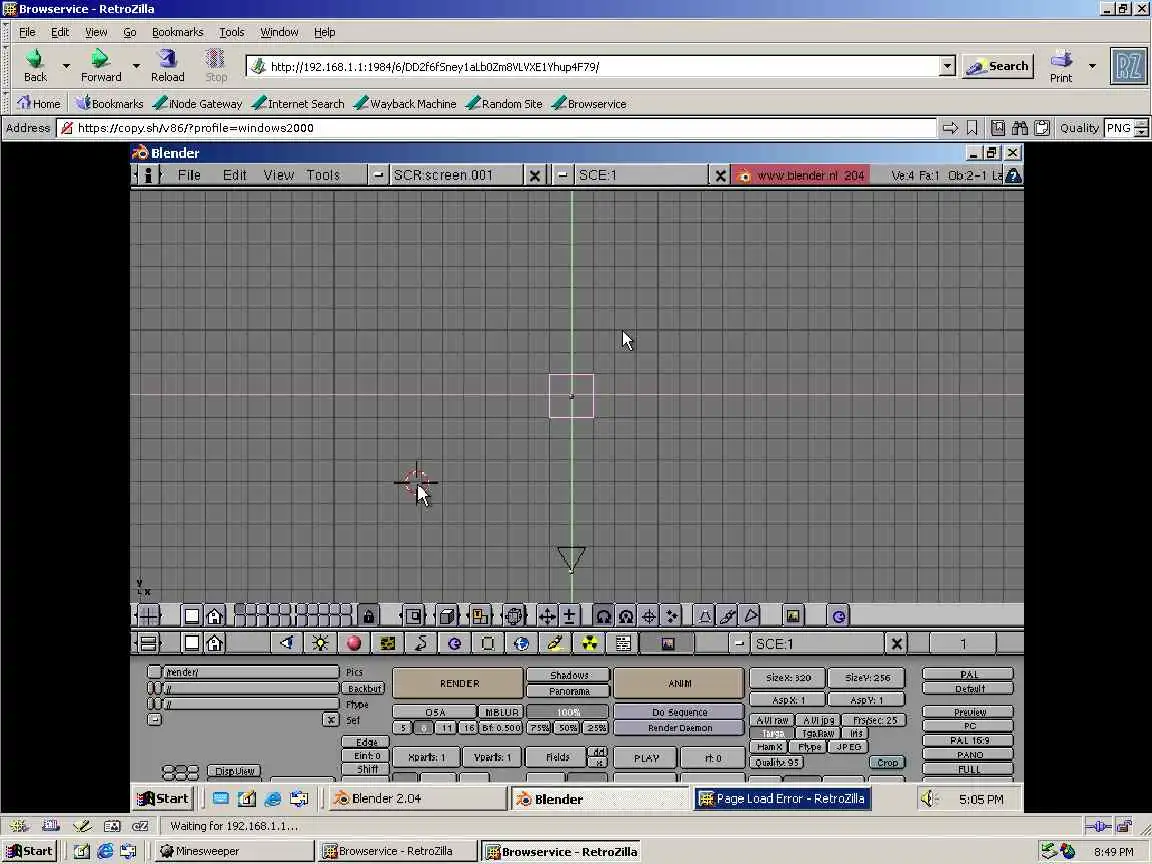Open RetroZilla Window menu
The image size is (1152, 864).
(x=279, y=32)
